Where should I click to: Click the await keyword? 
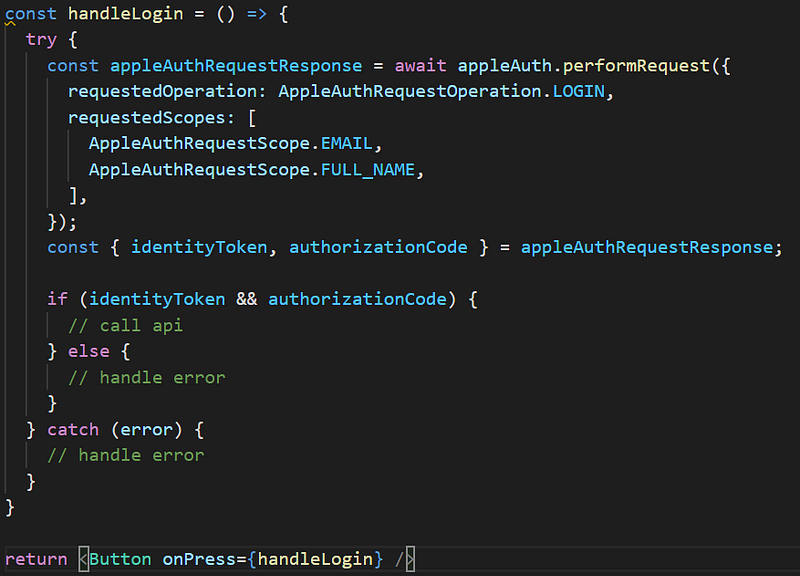[420, 66]
